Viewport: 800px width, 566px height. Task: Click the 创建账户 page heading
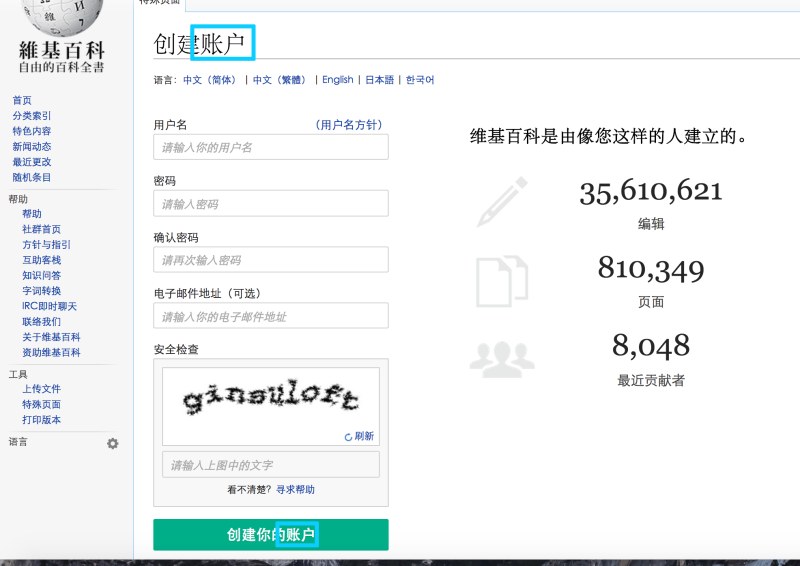pyautogui.click(x=199, y=43)
